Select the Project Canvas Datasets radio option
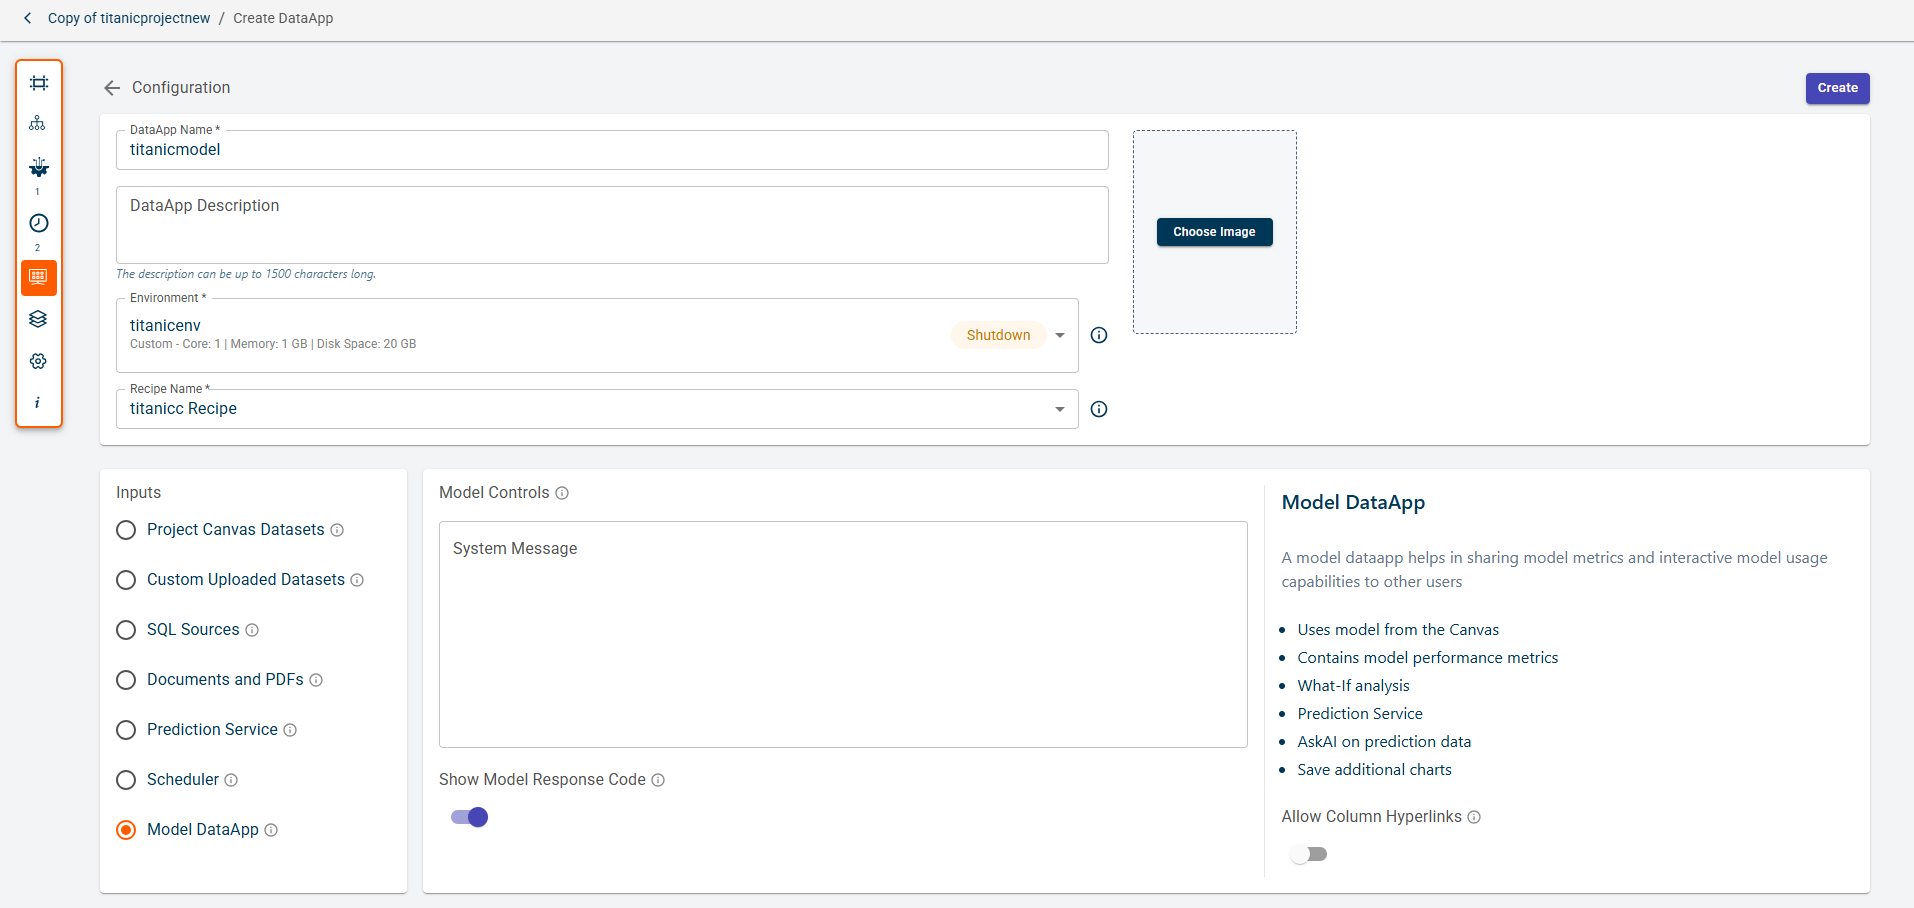The width and height of the screenshot is (1914, 908). (x=126, y=530)
